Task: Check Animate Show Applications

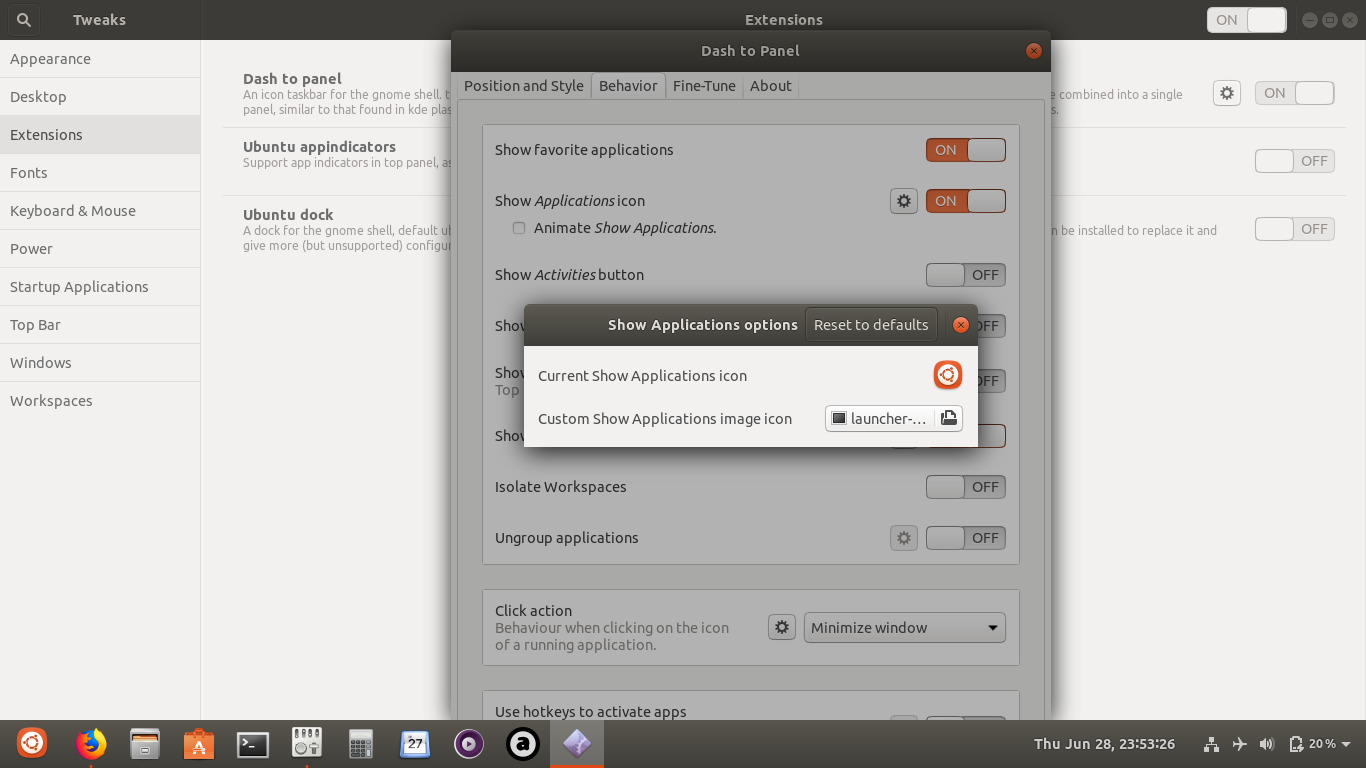Action: 519,227
